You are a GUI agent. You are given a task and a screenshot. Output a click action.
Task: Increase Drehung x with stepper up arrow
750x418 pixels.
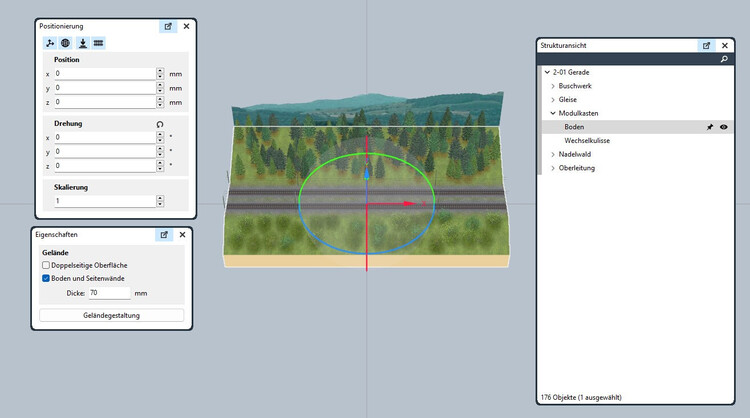click(160, 134)
